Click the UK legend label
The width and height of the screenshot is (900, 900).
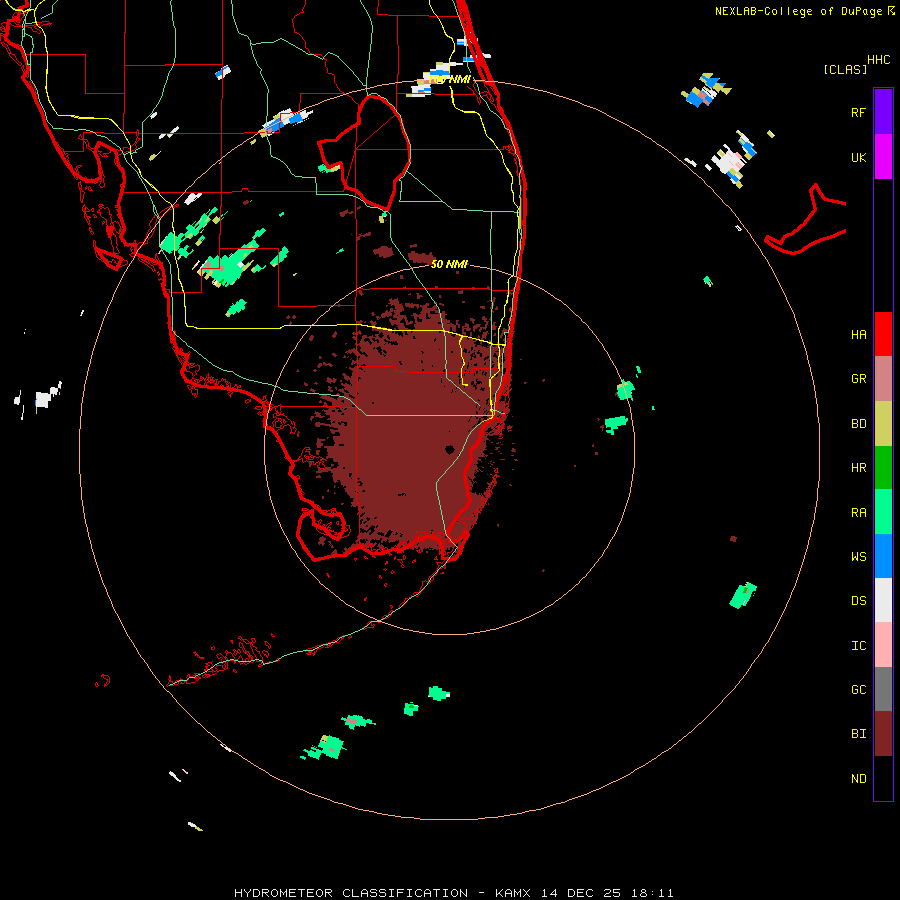[858, 157]
